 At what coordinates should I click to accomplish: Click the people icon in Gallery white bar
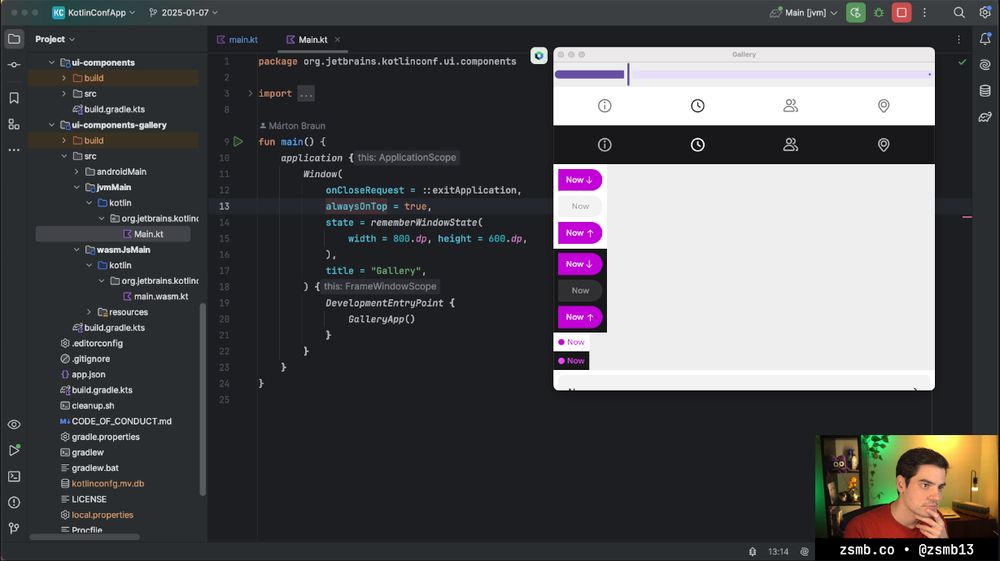pyautogui.click(x=790, y=106)
